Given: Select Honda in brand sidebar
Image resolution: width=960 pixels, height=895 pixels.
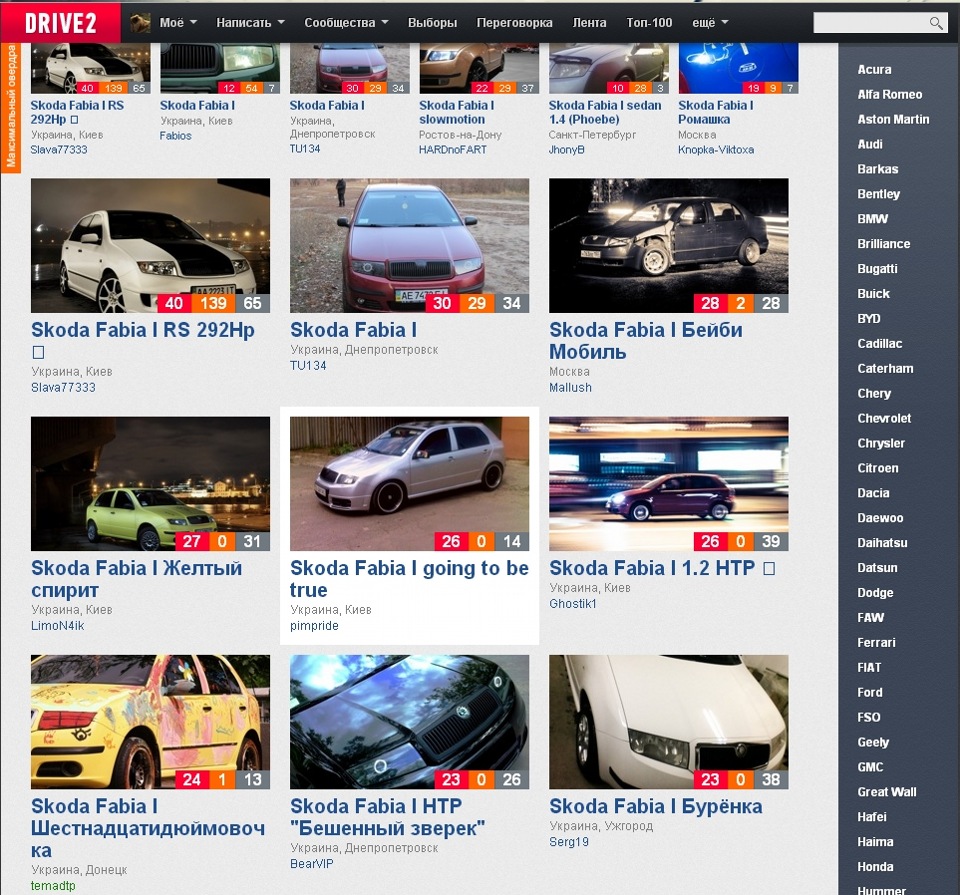Looking at the screenshot, I should (x=875, y=866).
